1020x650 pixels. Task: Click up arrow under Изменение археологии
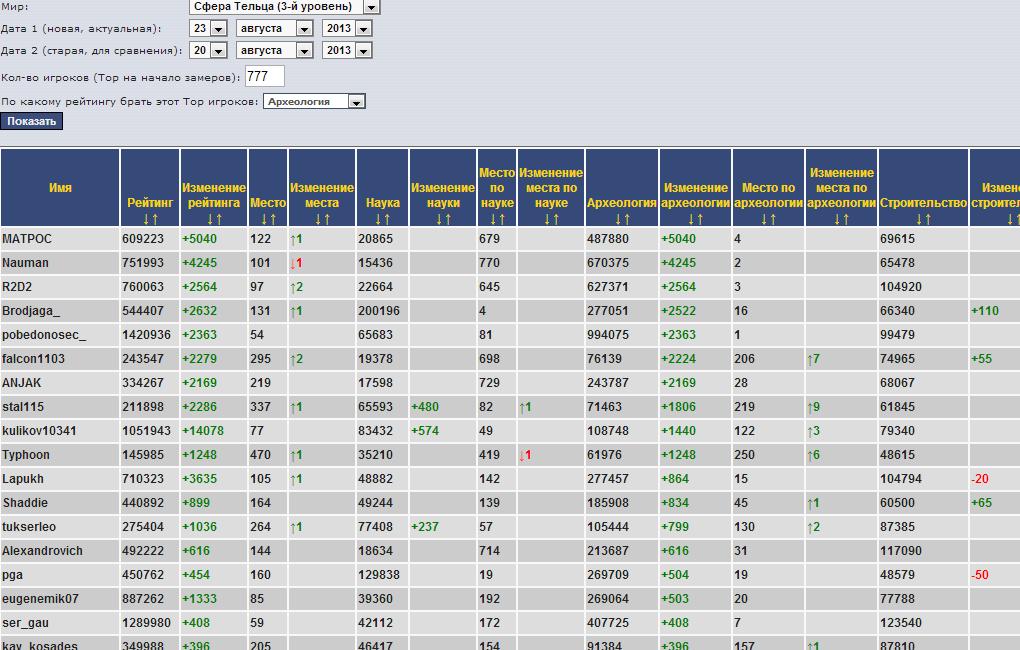coord(700,219)
